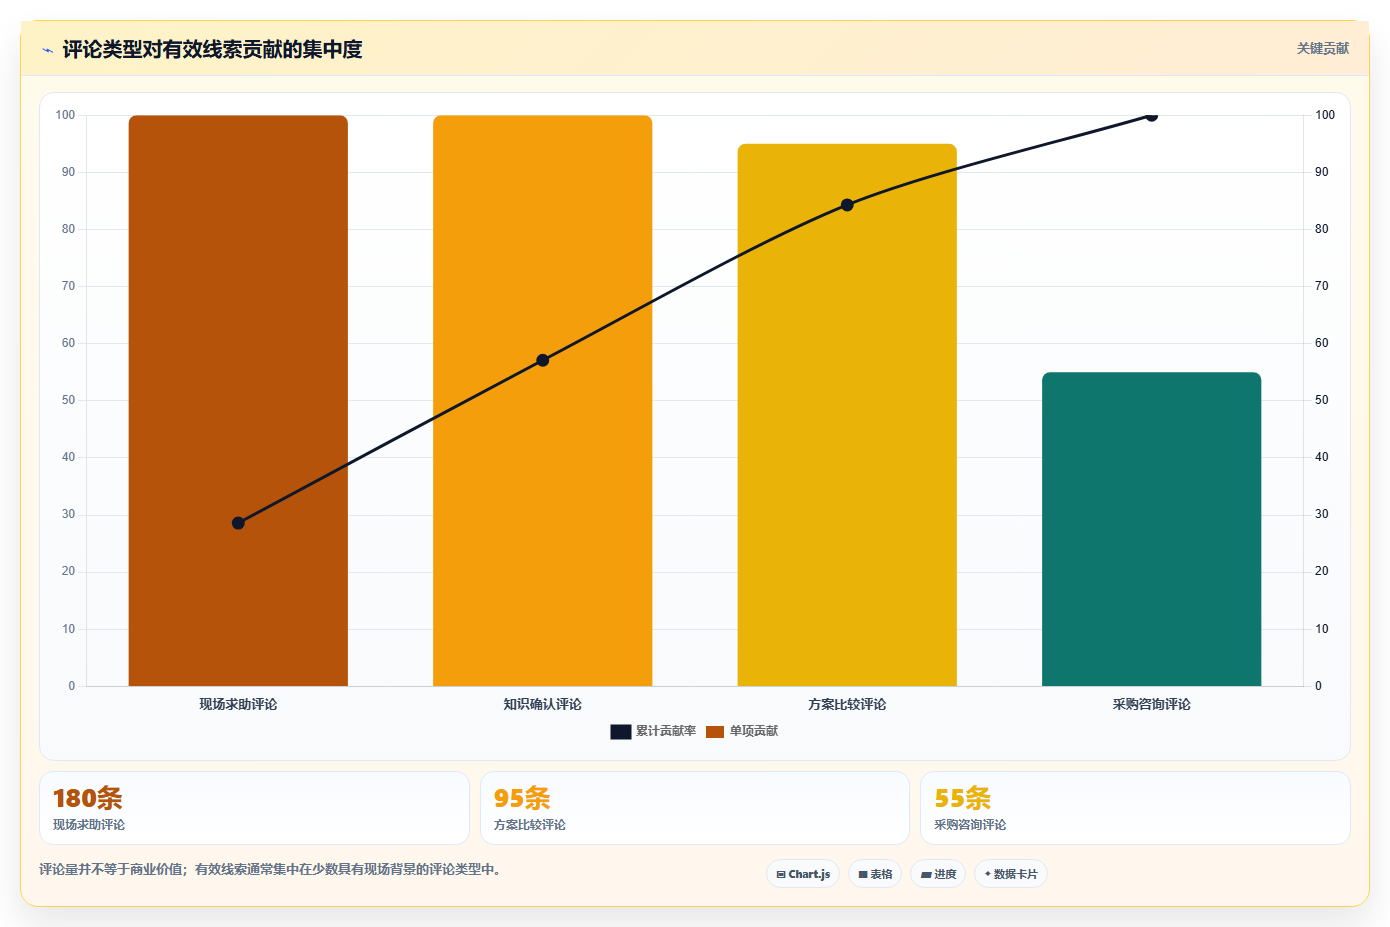The height and width of the screenshot is (927, 1390).
Task: Click the 知识确认评论 x-axis label
Action: tap(542, 704)
